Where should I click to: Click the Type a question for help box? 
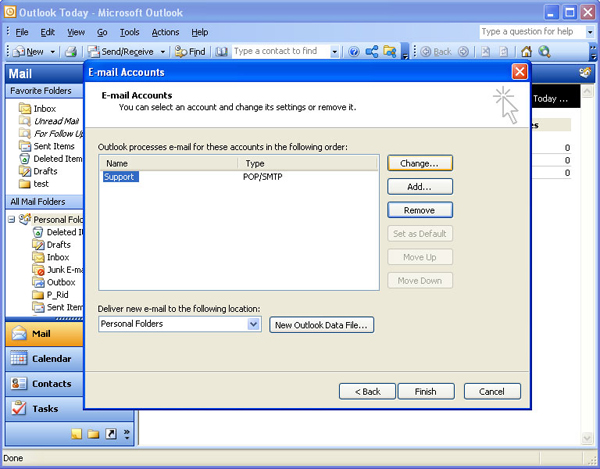[x=532, y=32]
